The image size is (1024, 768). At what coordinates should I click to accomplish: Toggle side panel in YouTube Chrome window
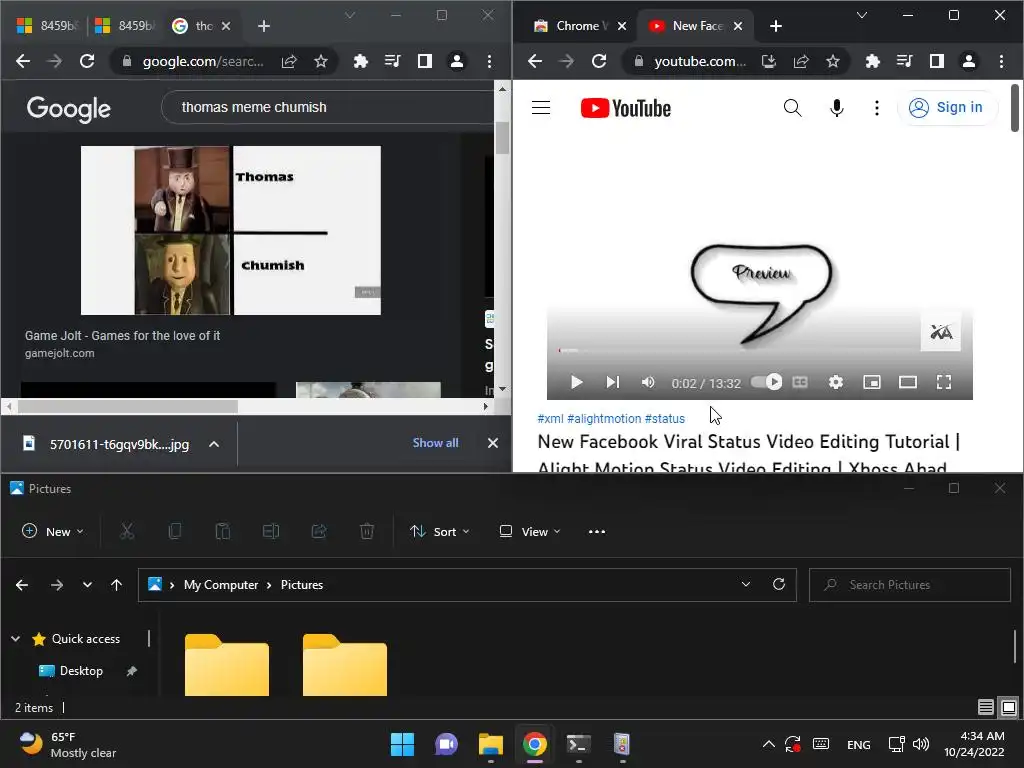coord(936,61)
